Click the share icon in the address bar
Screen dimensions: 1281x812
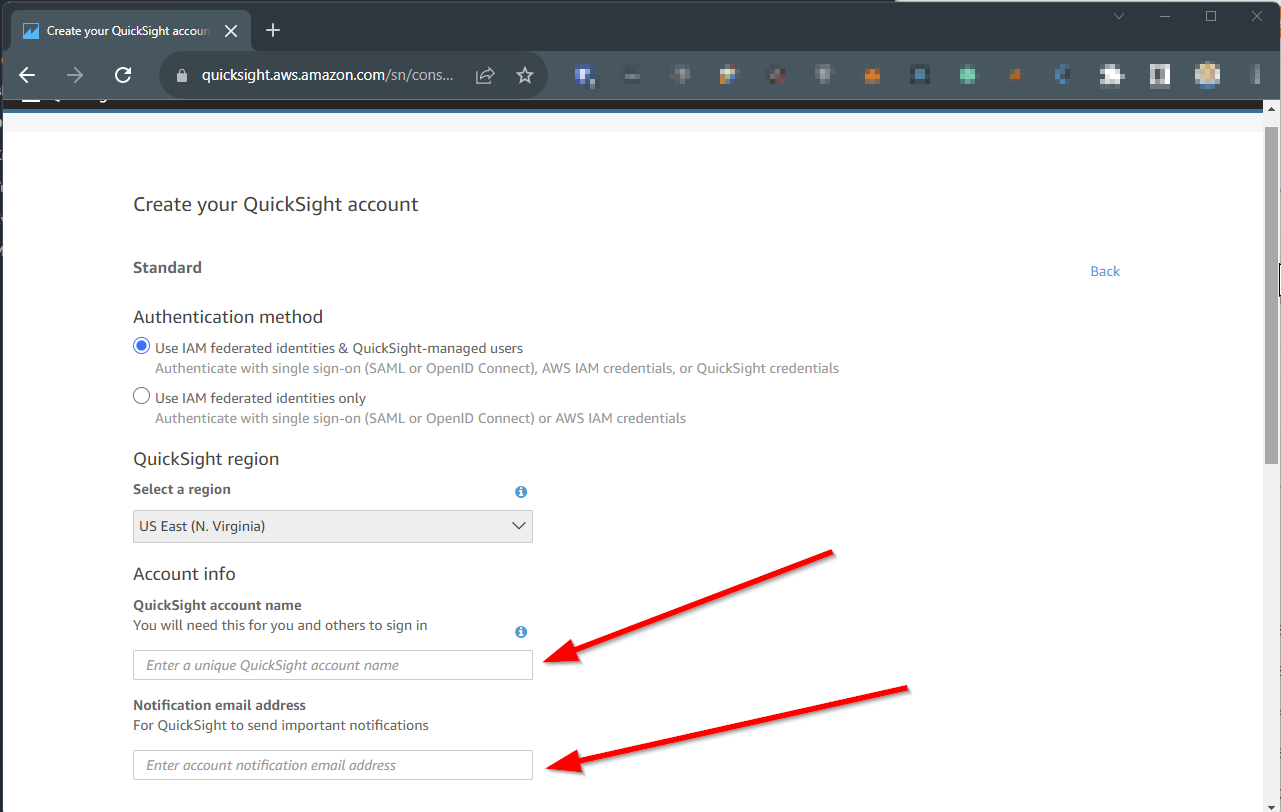(x=485, y=75)
